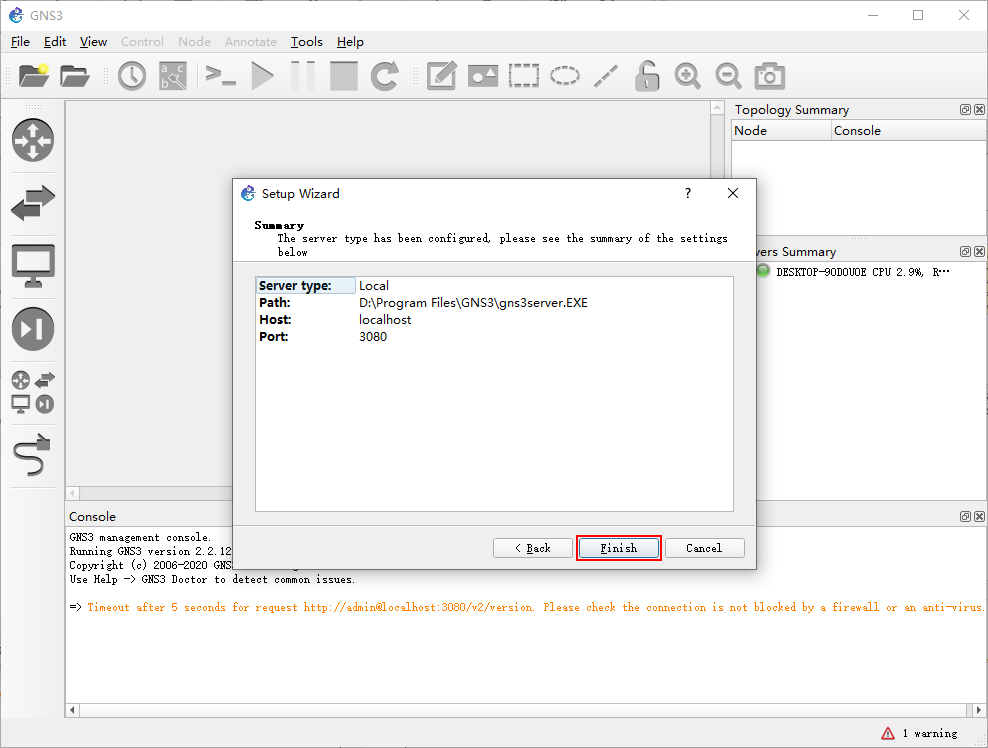Open the snapshot manager clock icon
Viewport: 988px width, 748px height.
[x=132, y=76]
